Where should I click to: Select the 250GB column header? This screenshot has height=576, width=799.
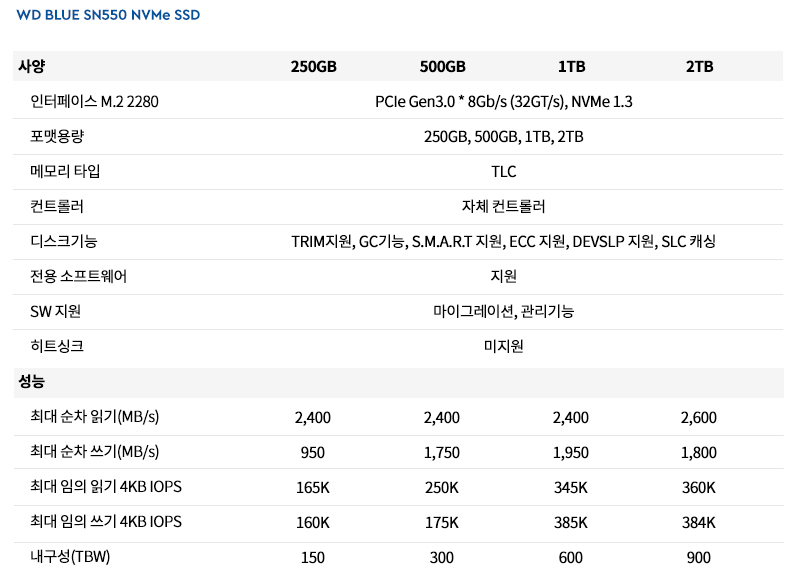(313, 67)
